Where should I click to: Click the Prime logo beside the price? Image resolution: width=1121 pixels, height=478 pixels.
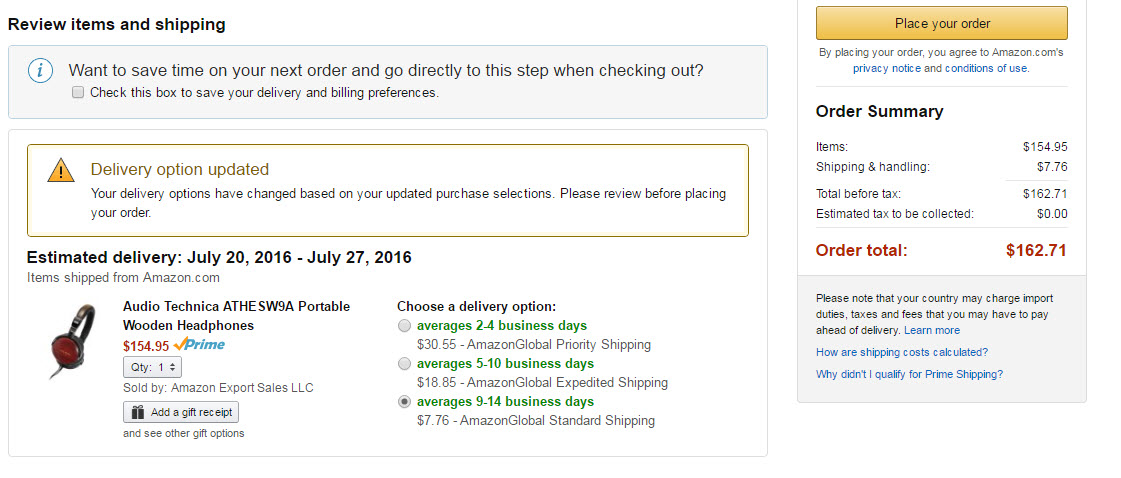click(199, 345)
